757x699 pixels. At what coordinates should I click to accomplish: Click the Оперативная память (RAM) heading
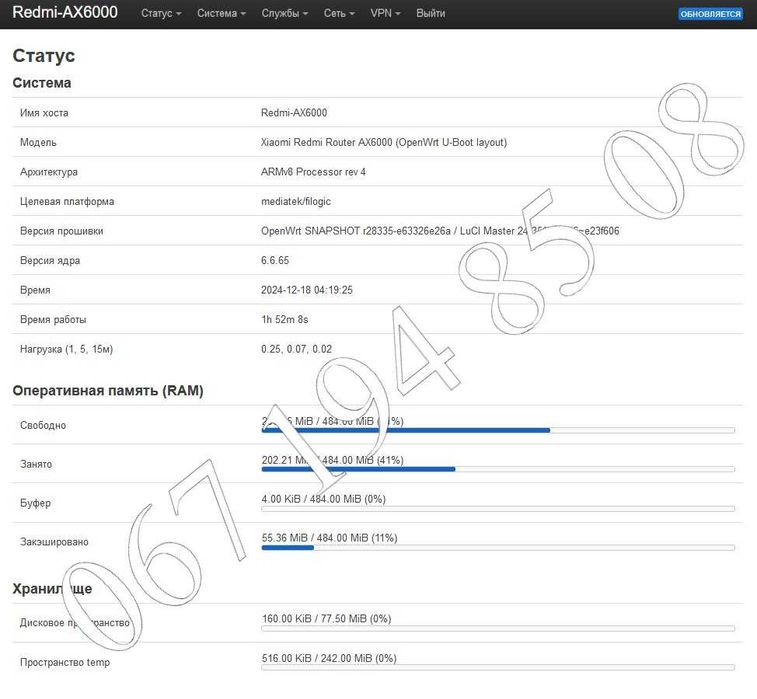pos(108,391)
